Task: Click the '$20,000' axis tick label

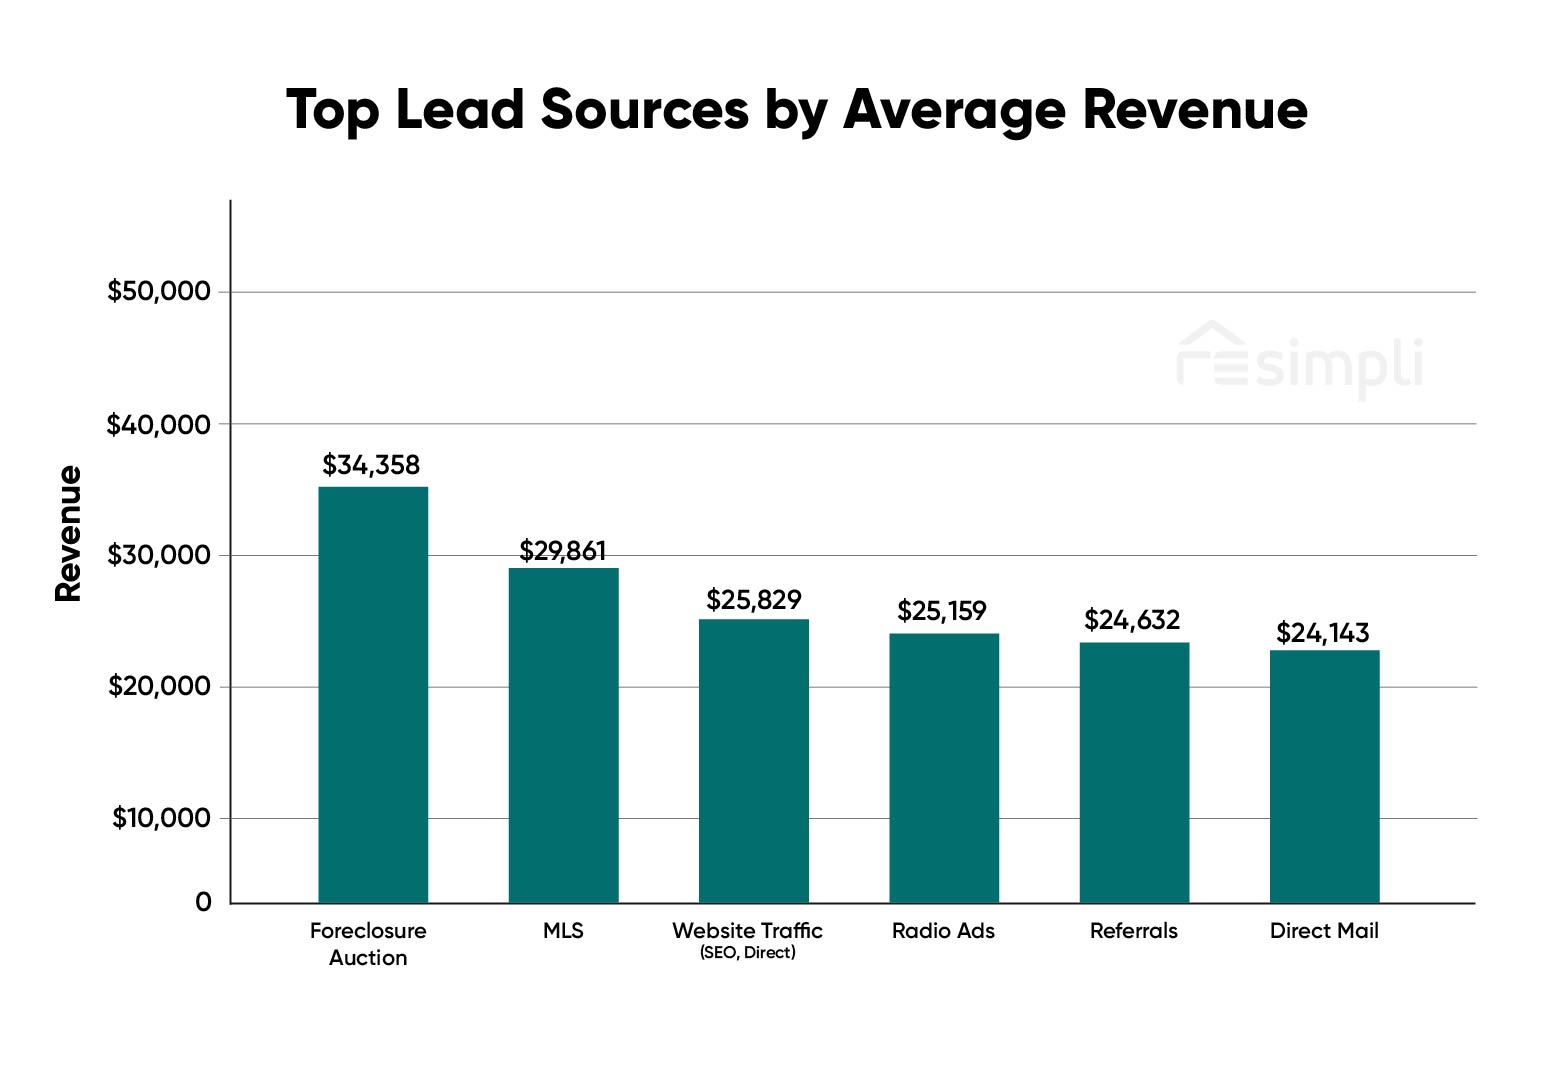Action: (x=159, y=686)
